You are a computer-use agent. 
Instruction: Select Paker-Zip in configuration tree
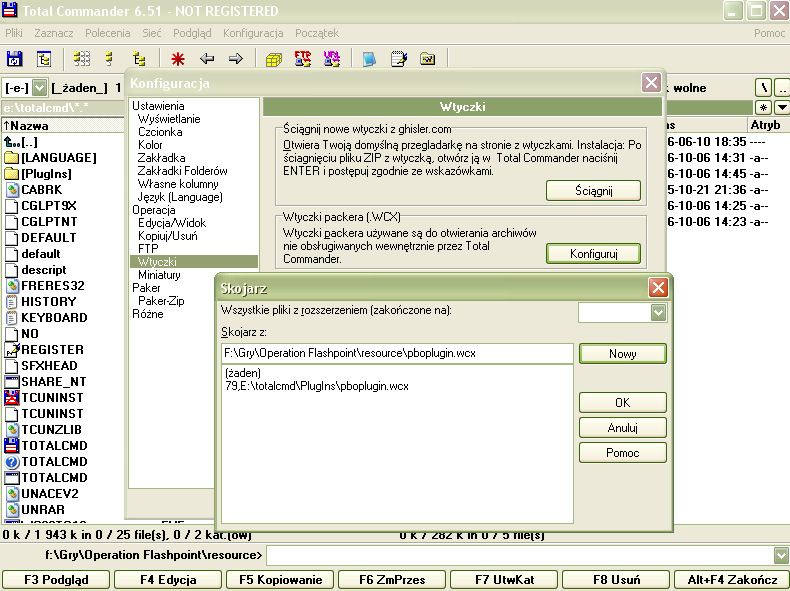pos(161,301)
